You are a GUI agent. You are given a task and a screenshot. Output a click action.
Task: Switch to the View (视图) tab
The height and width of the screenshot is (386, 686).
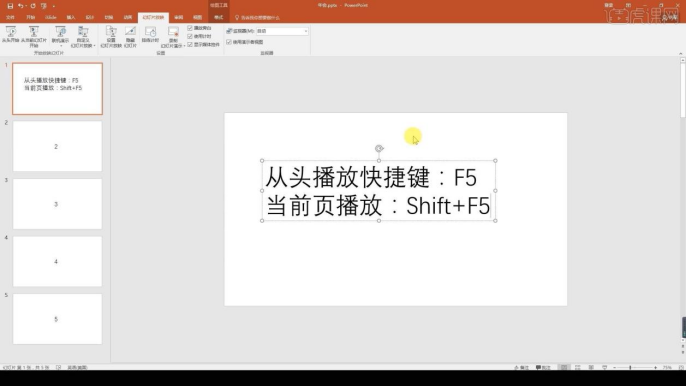198,18
